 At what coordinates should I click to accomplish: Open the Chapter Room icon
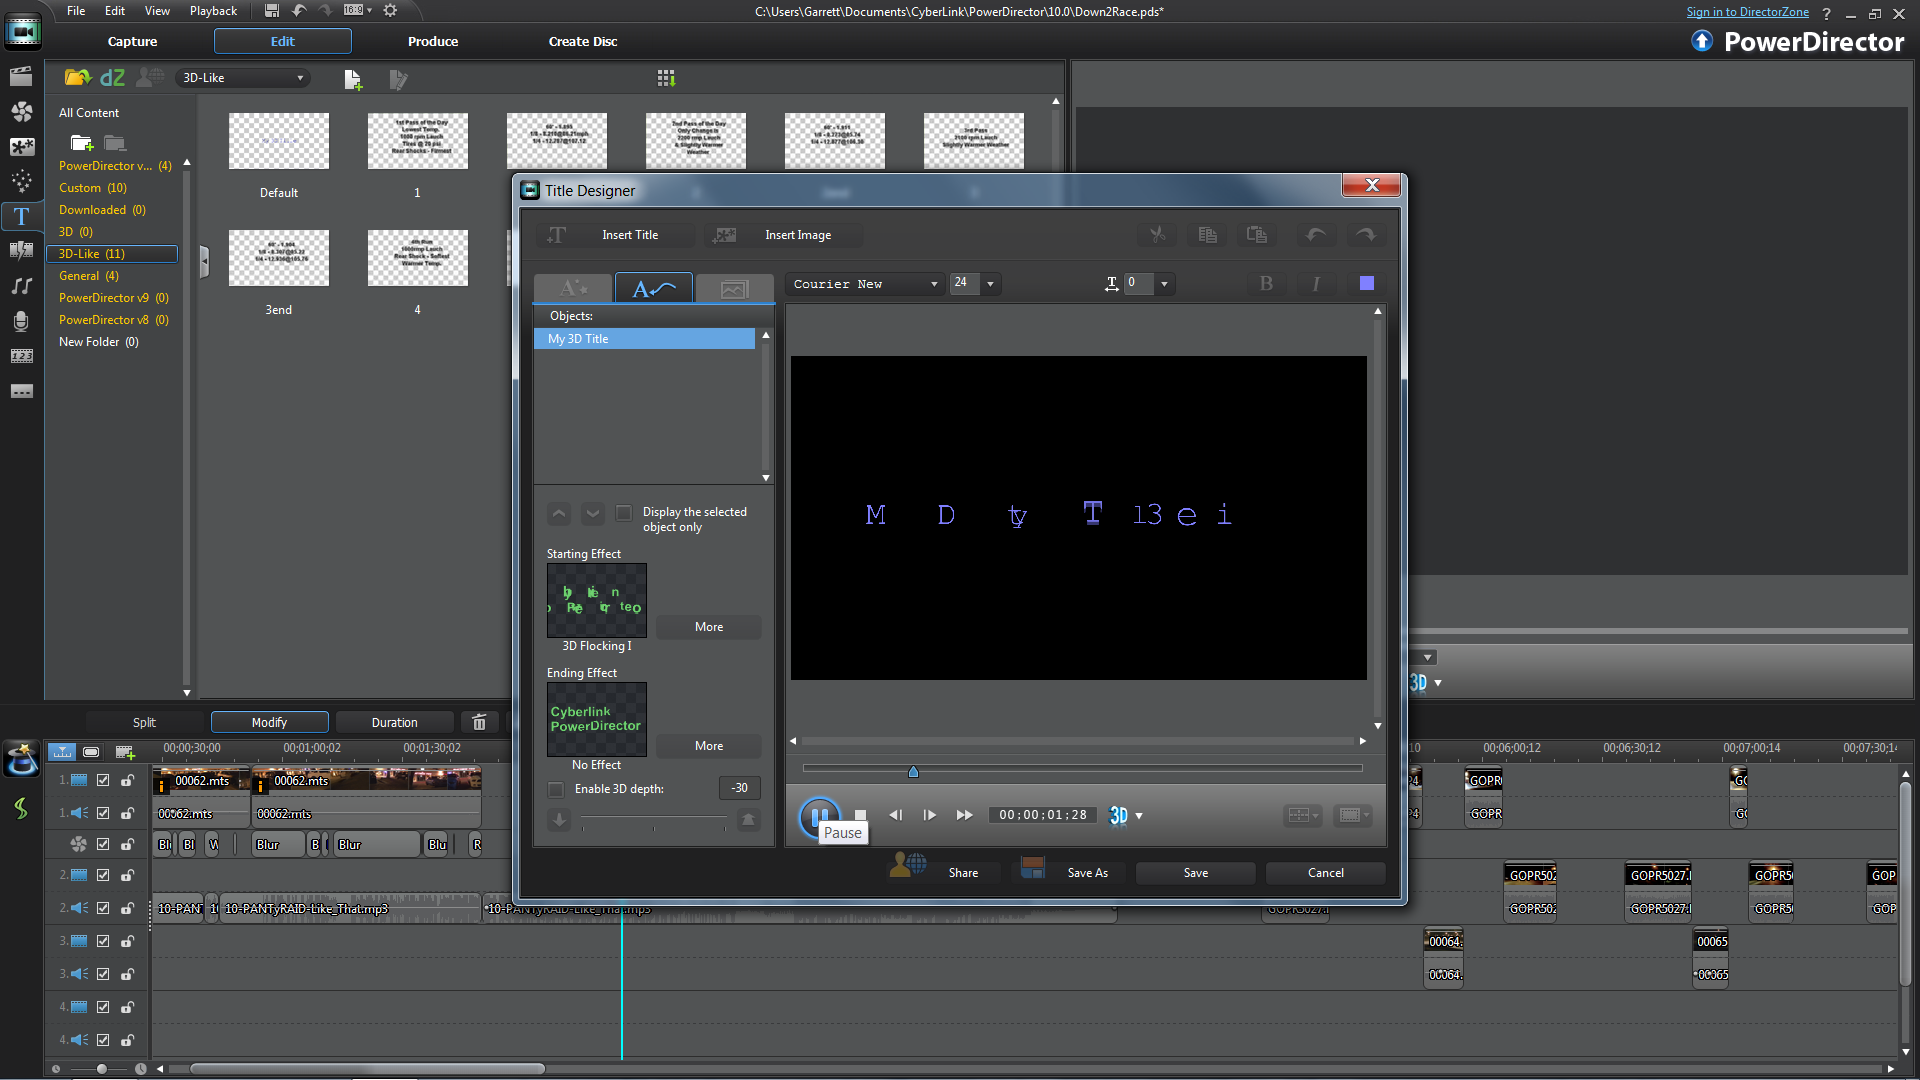(x=21, y=356)
